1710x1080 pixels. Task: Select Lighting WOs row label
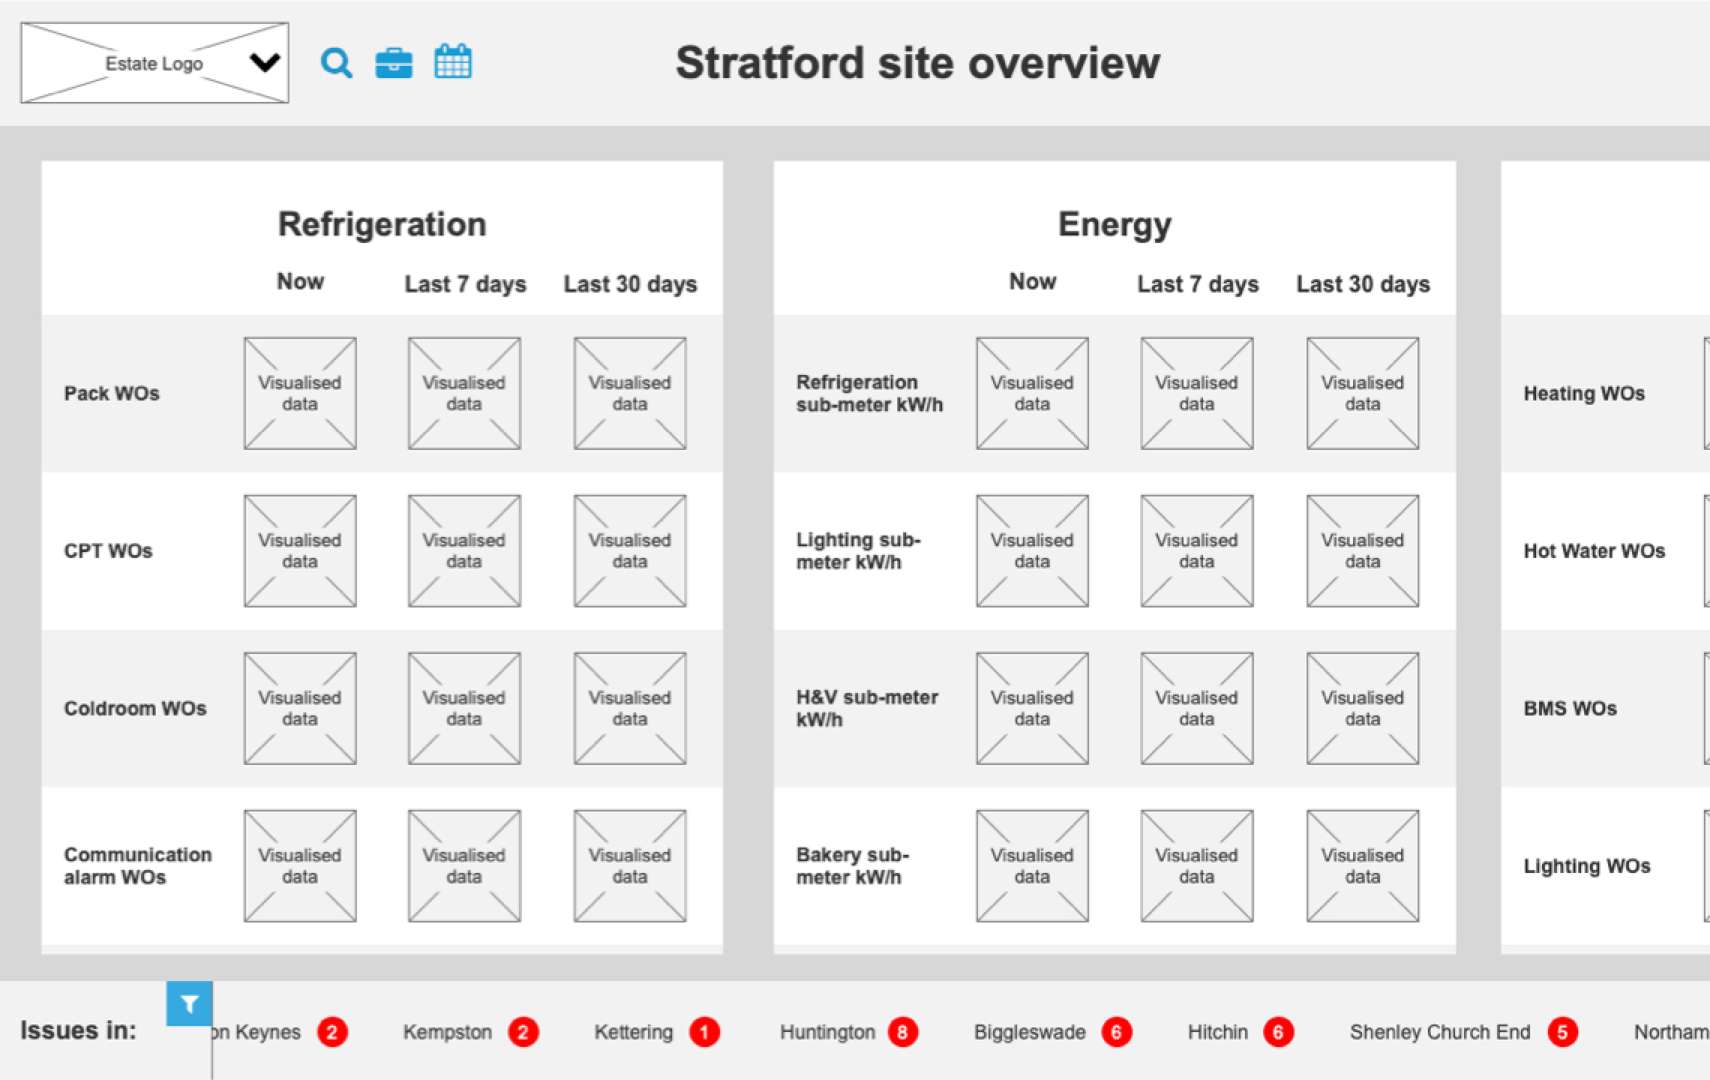click(1587, 866)
